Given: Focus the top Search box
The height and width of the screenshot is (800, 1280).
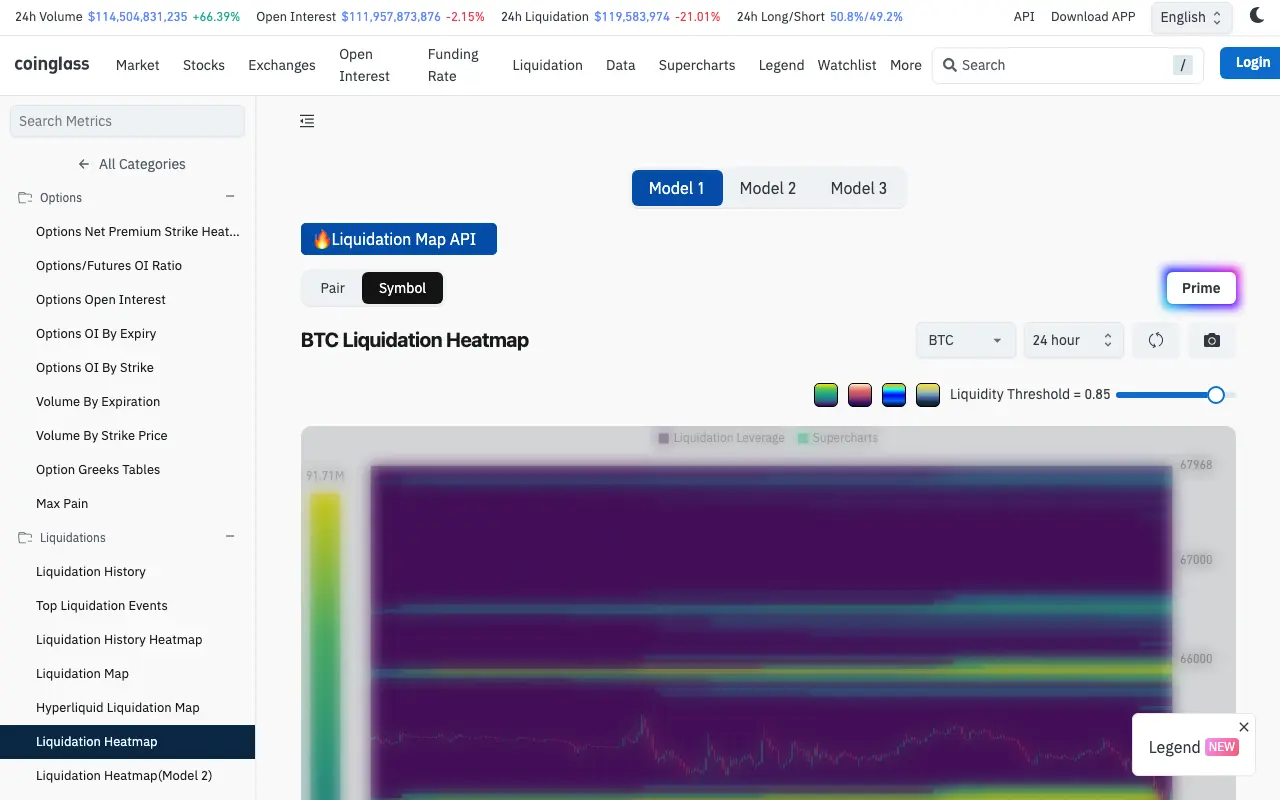Looking at the screenshot, I should tap(1068, 65).
